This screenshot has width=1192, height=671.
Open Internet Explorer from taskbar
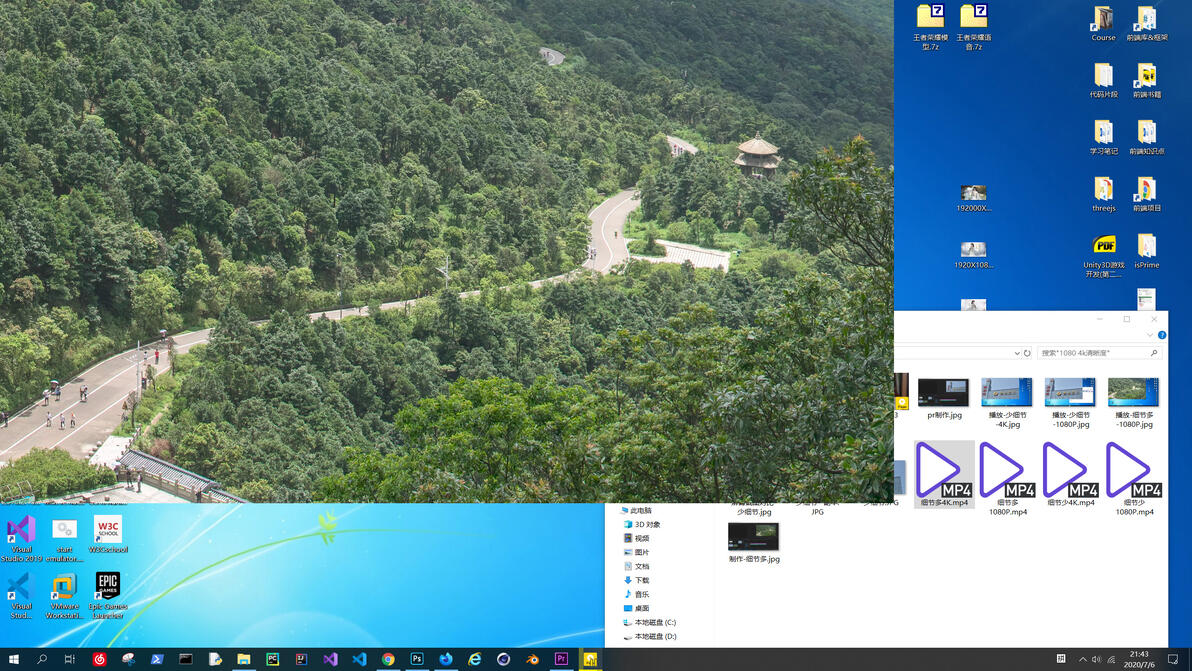[x=474, y=659]
